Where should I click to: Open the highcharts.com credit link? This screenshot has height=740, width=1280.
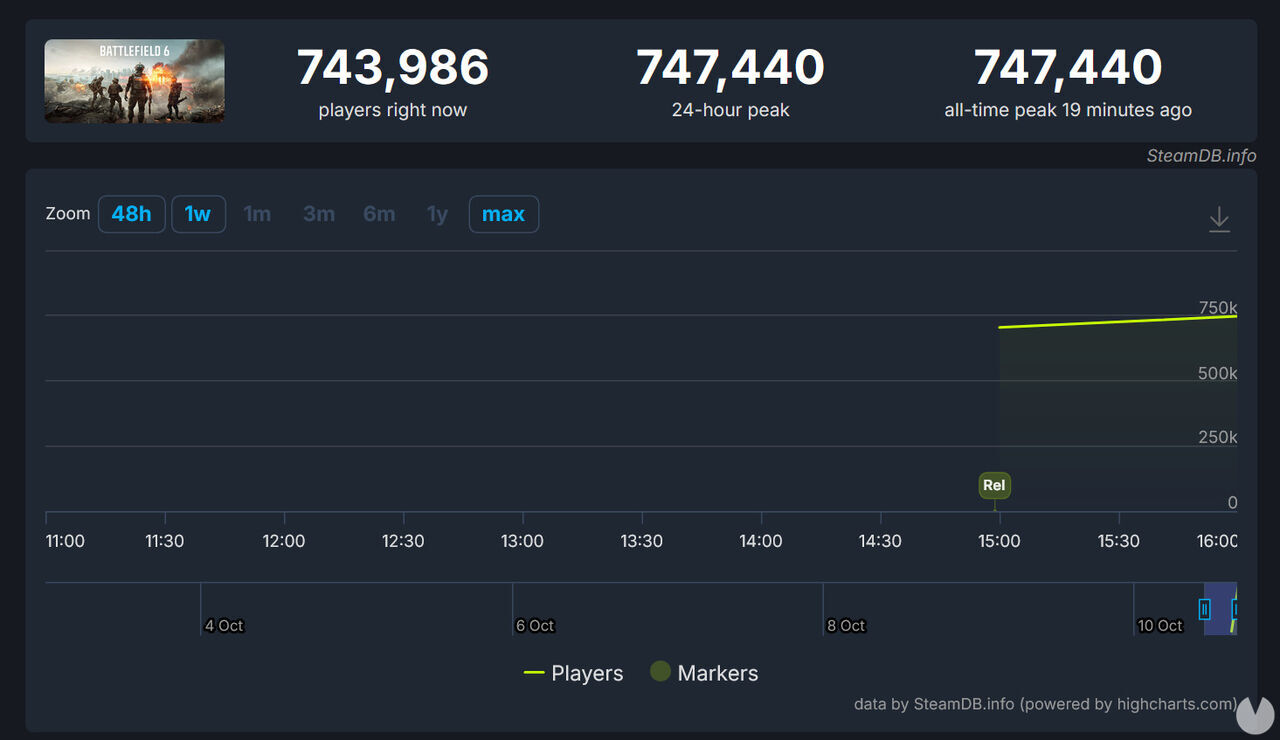(1045, 704)
